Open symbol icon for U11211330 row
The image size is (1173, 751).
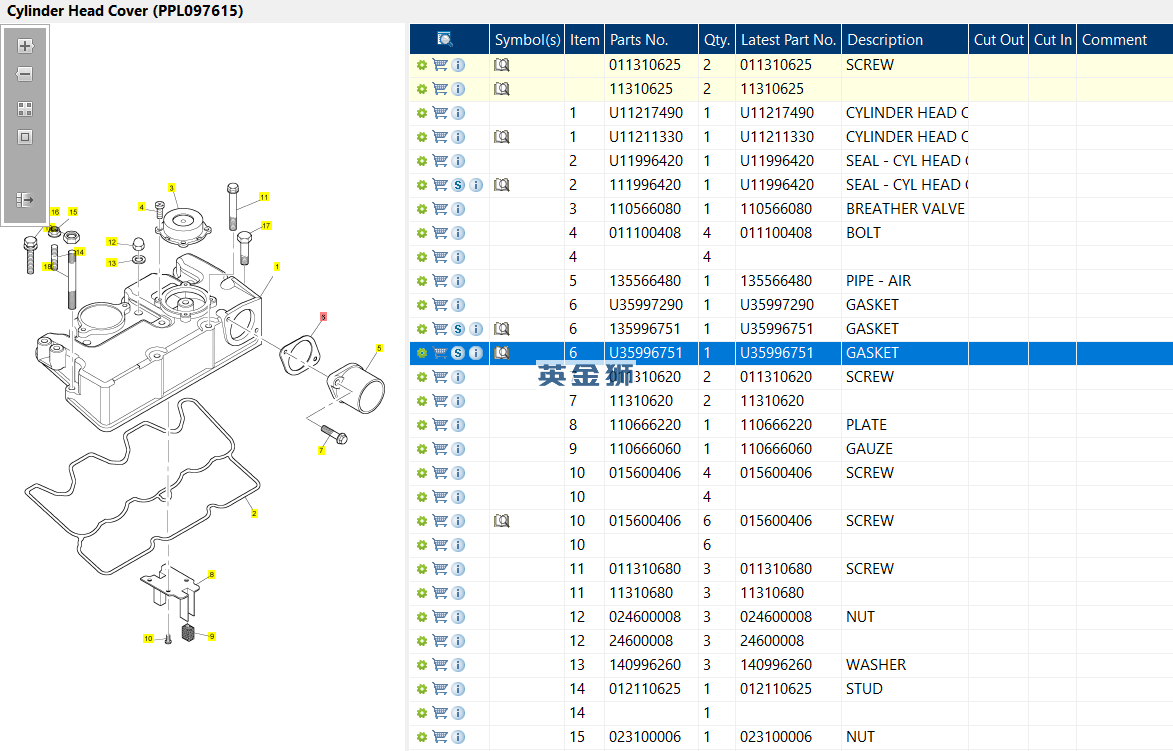pos(502,137)
